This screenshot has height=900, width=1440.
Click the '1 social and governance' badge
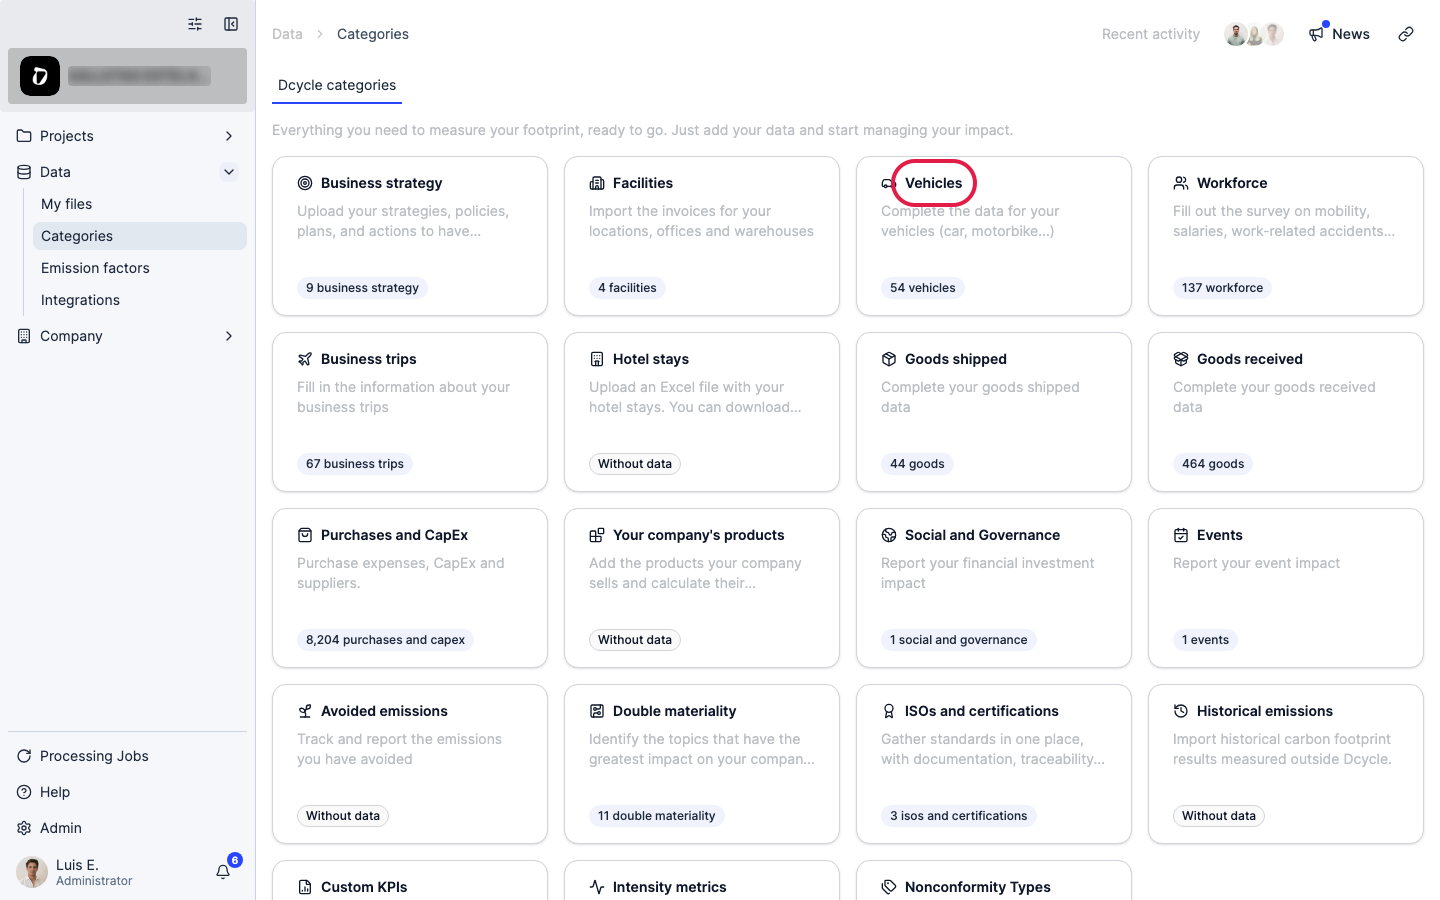coord(959,640)
